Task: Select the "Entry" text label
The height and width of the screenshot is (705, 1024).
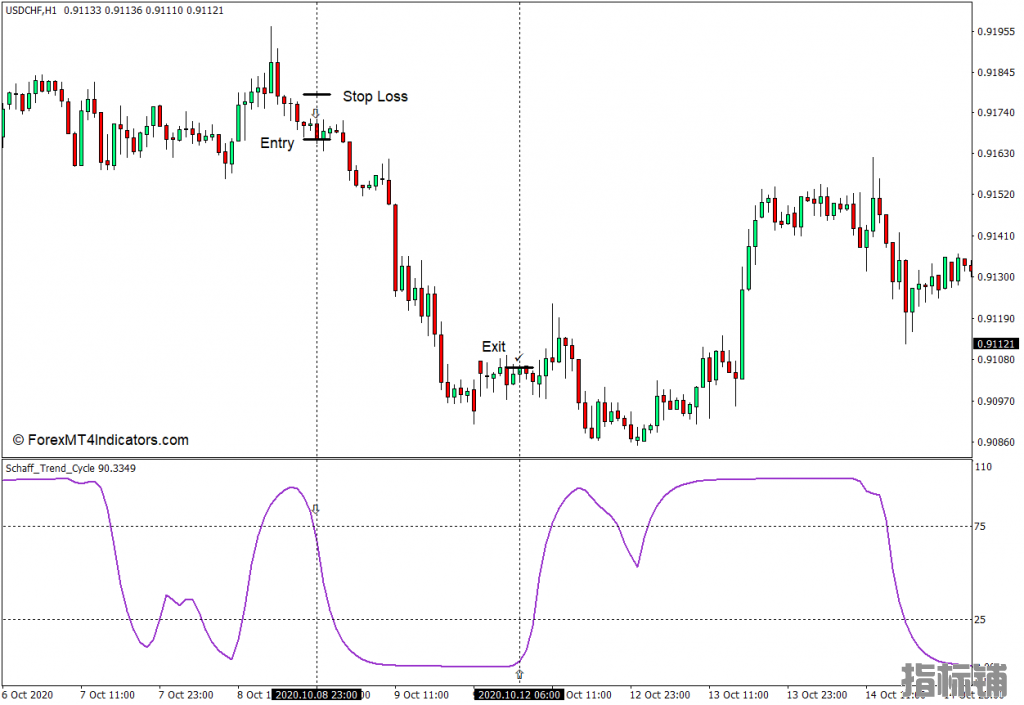Action: point(277,143)
